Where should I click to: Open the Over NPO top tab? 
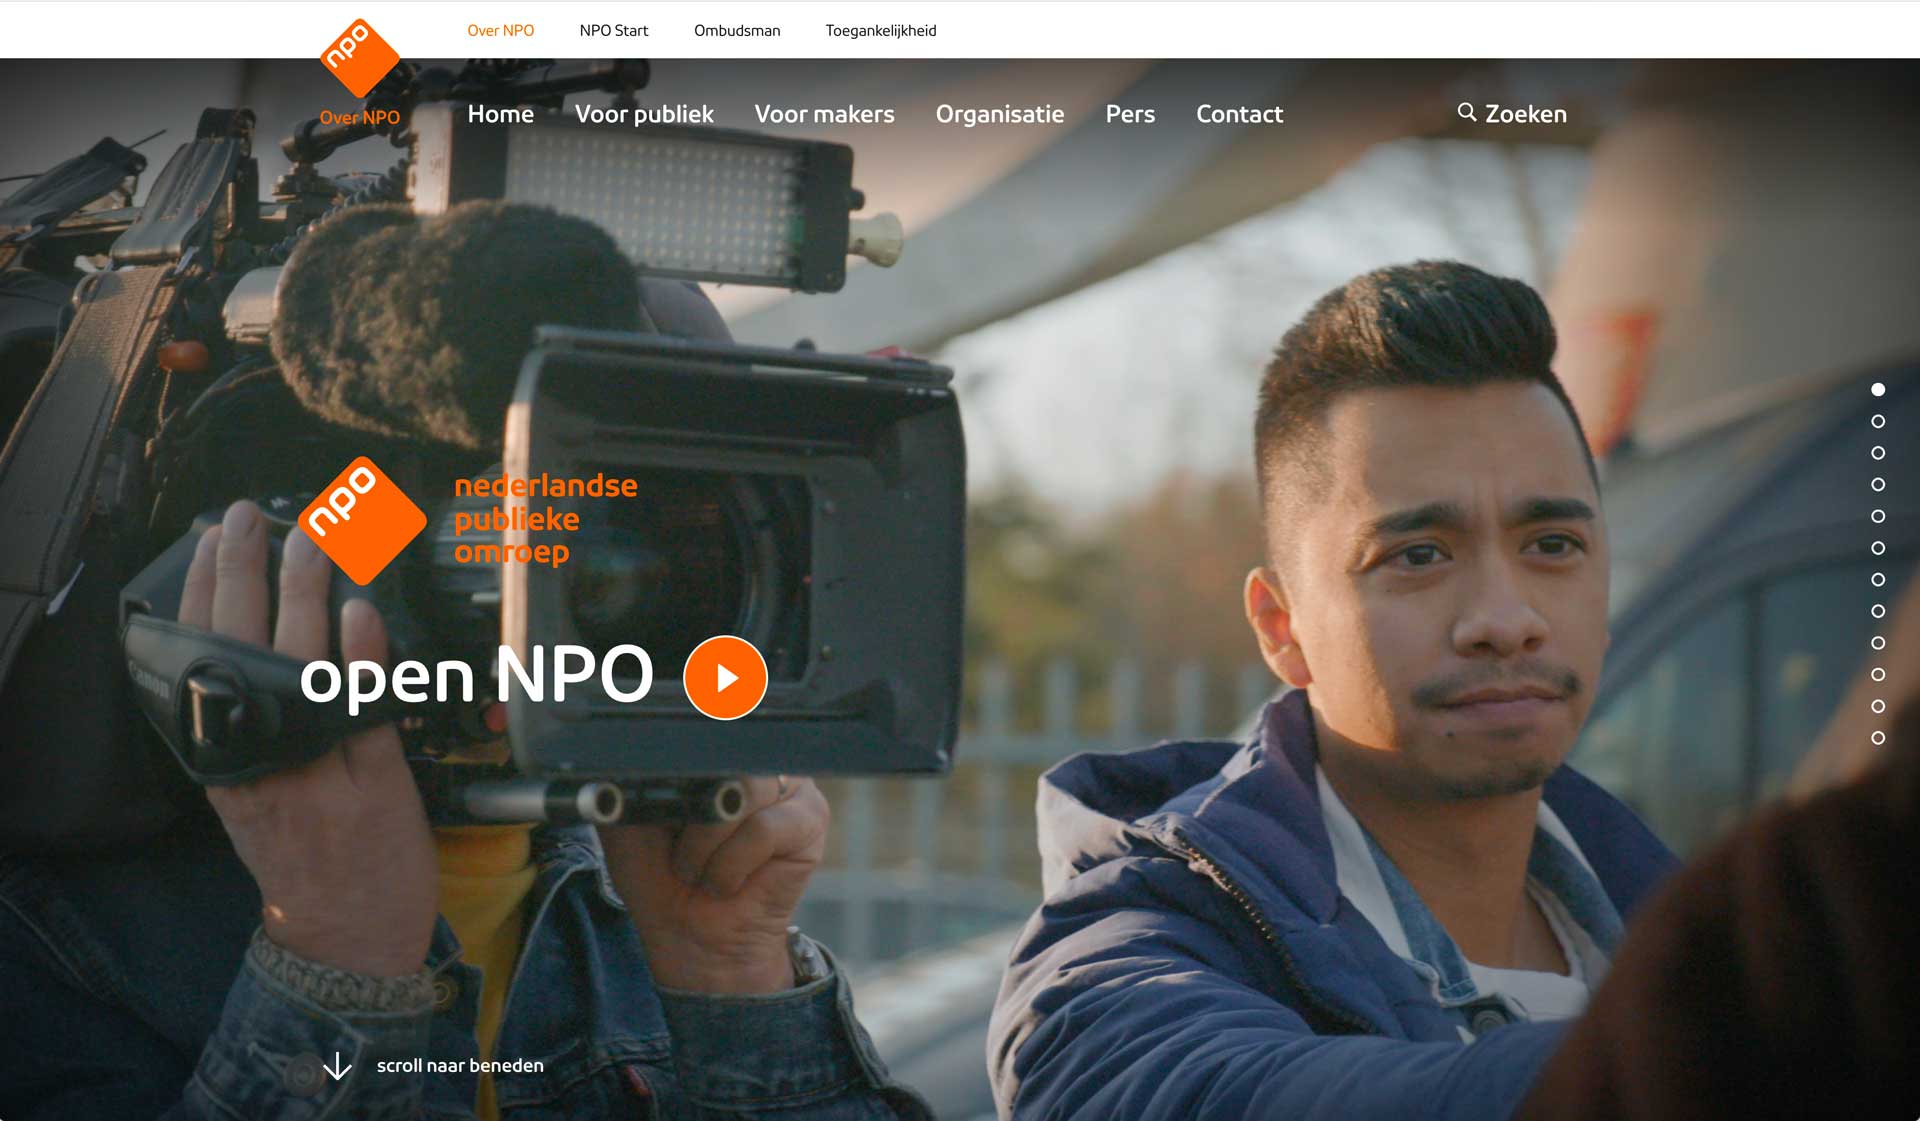pyautogui.click(x=501, y=30)
